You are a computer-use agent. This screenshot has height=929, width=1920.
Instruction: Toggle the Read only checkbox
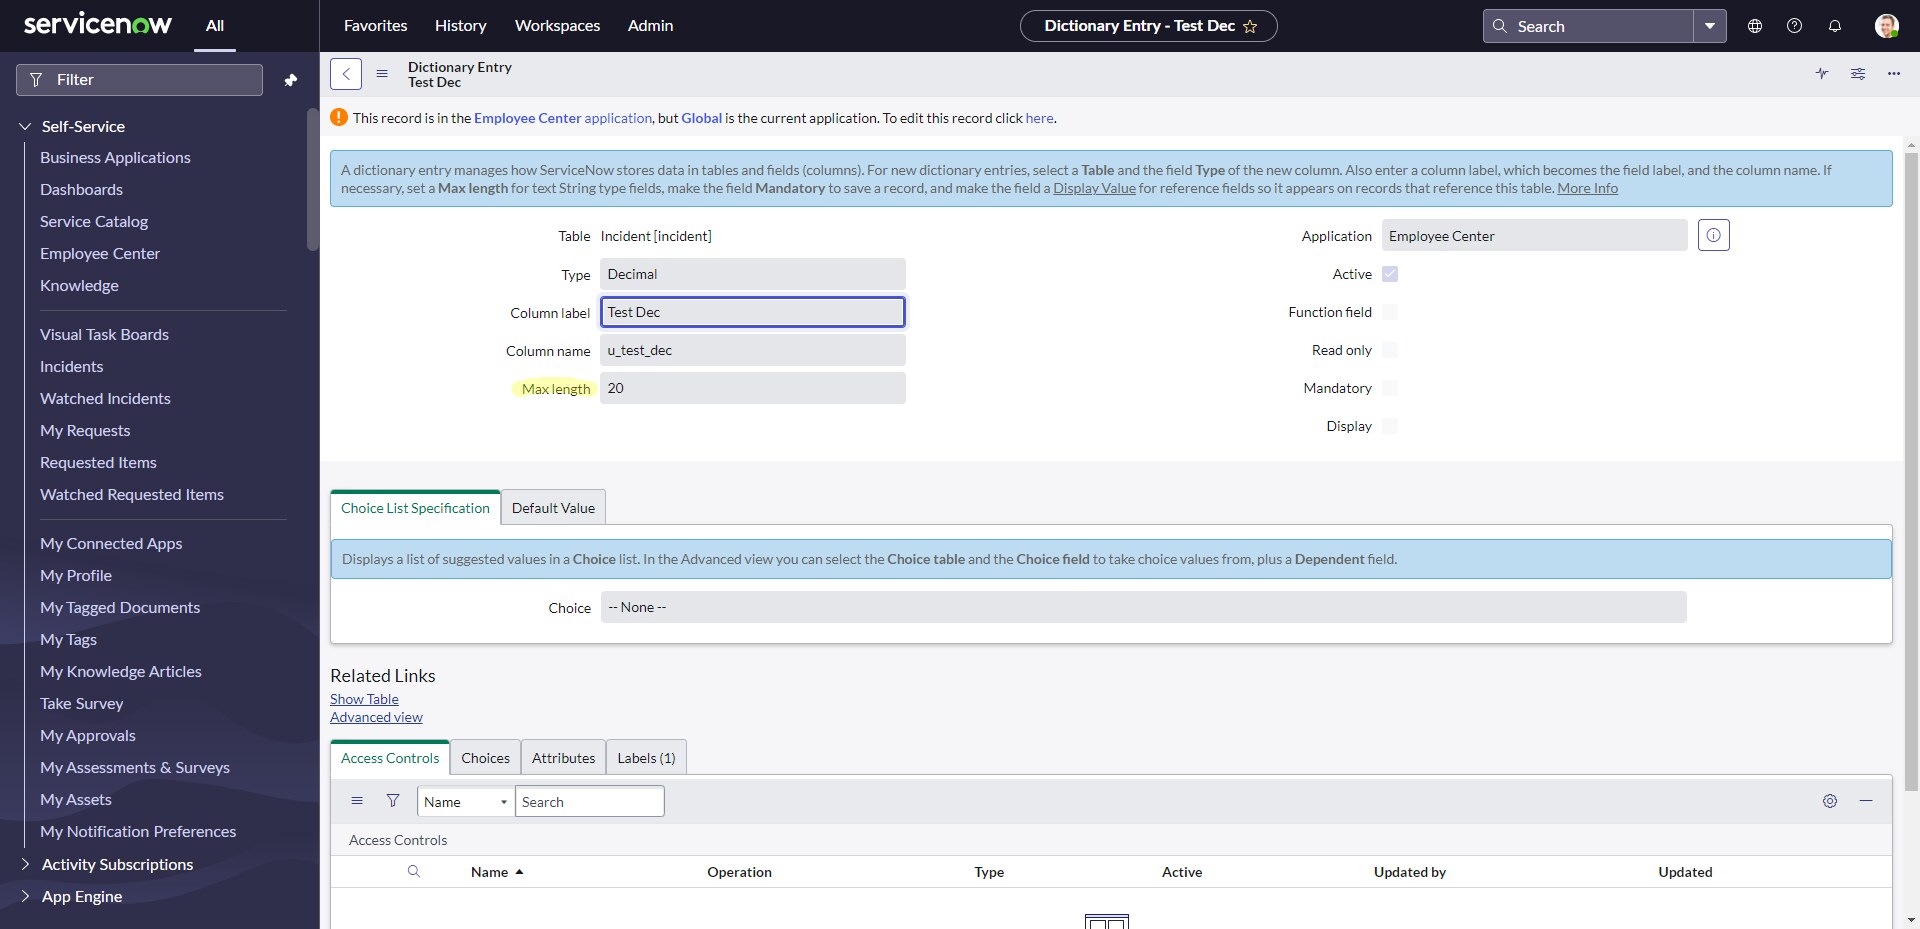tap(1390, 350)
